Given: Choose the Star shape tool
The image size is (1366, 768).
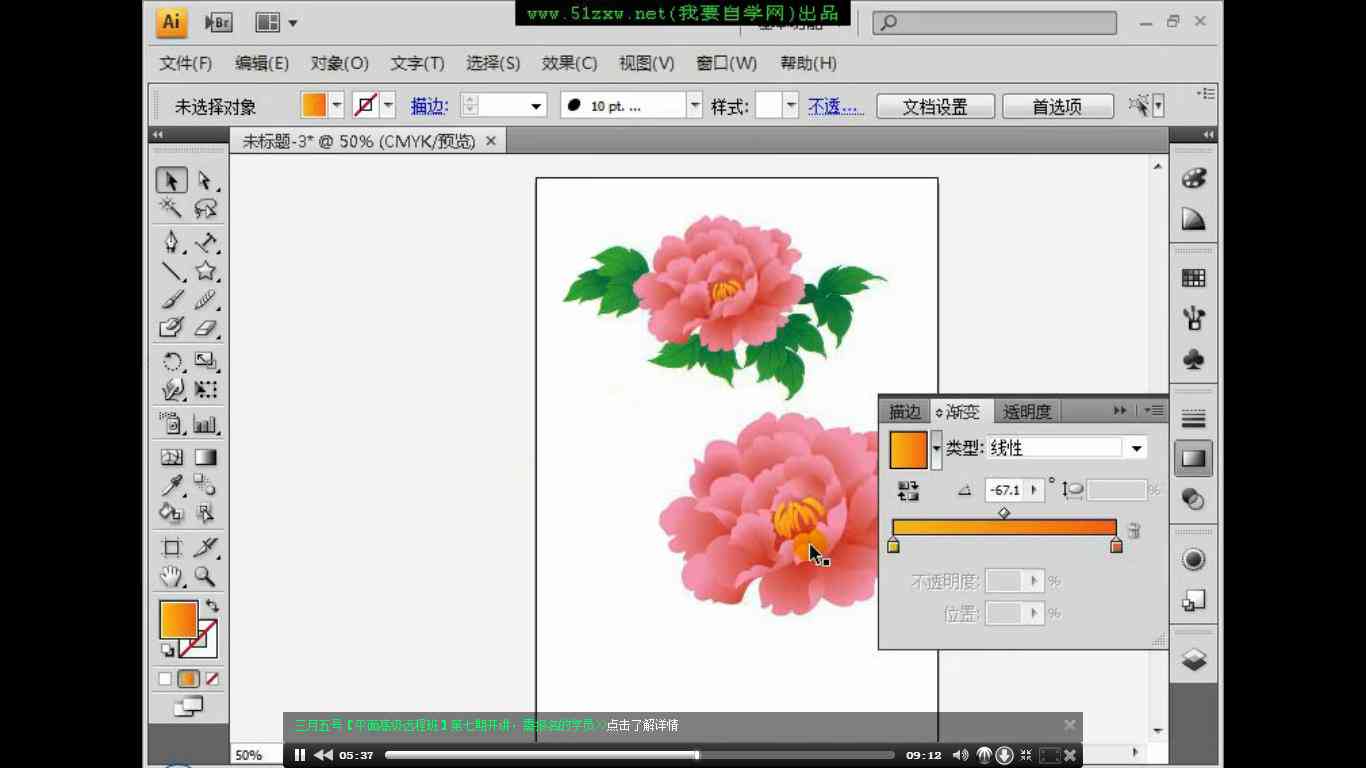Looking at the screenshot, I should click(x=205, y=271).
